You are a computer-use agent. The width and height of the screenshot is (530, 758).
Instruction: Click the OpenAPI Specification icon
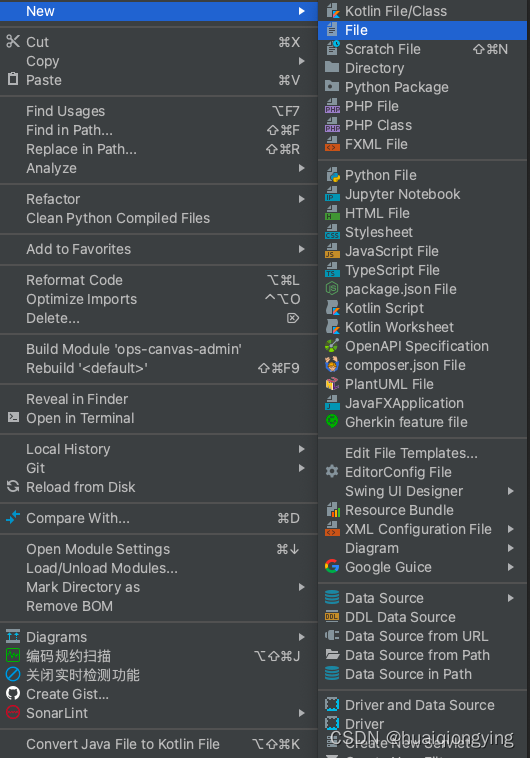332,346
